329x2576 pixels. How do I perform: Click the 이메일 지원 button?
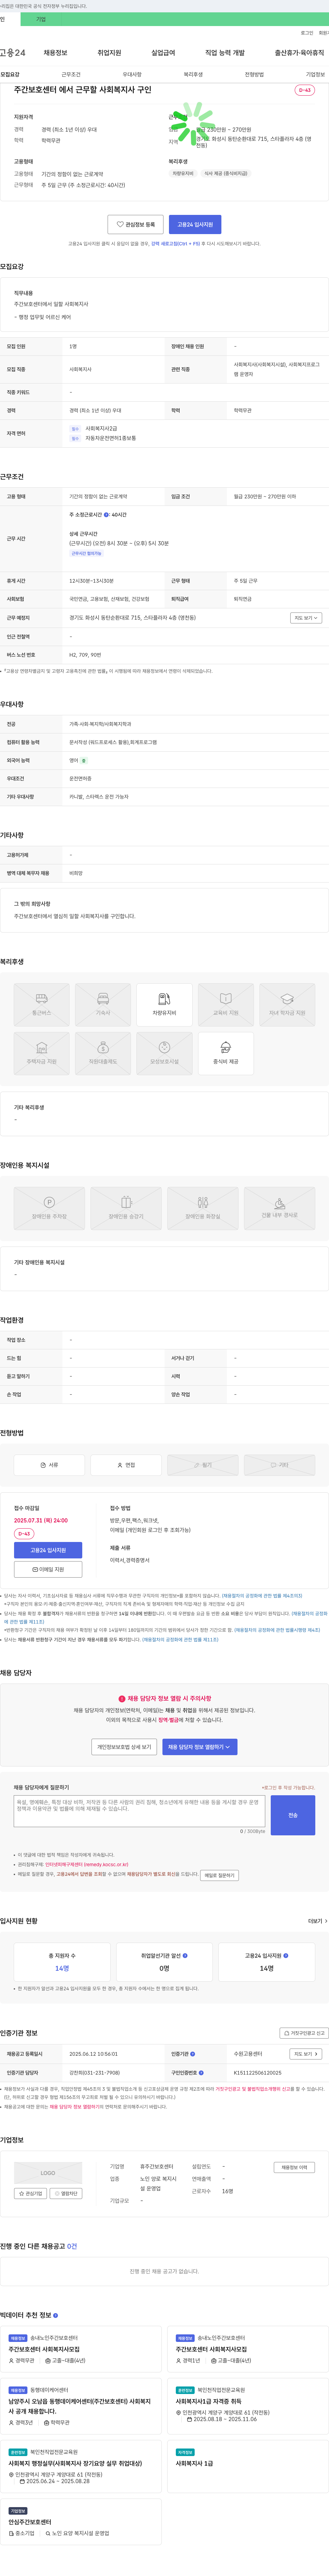[x=48, y=1569]
